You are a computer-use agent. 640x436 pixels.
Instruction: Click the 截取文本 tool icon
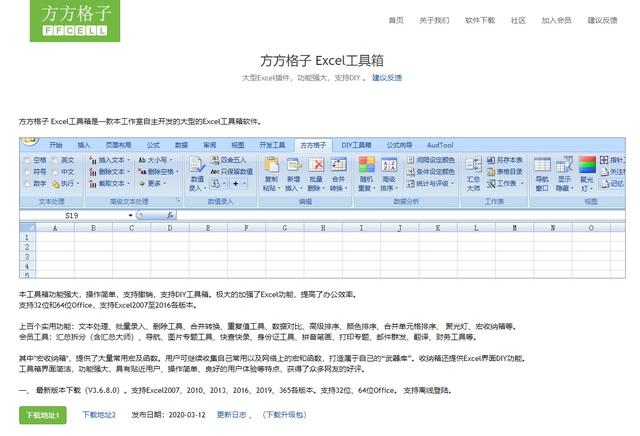93,184
